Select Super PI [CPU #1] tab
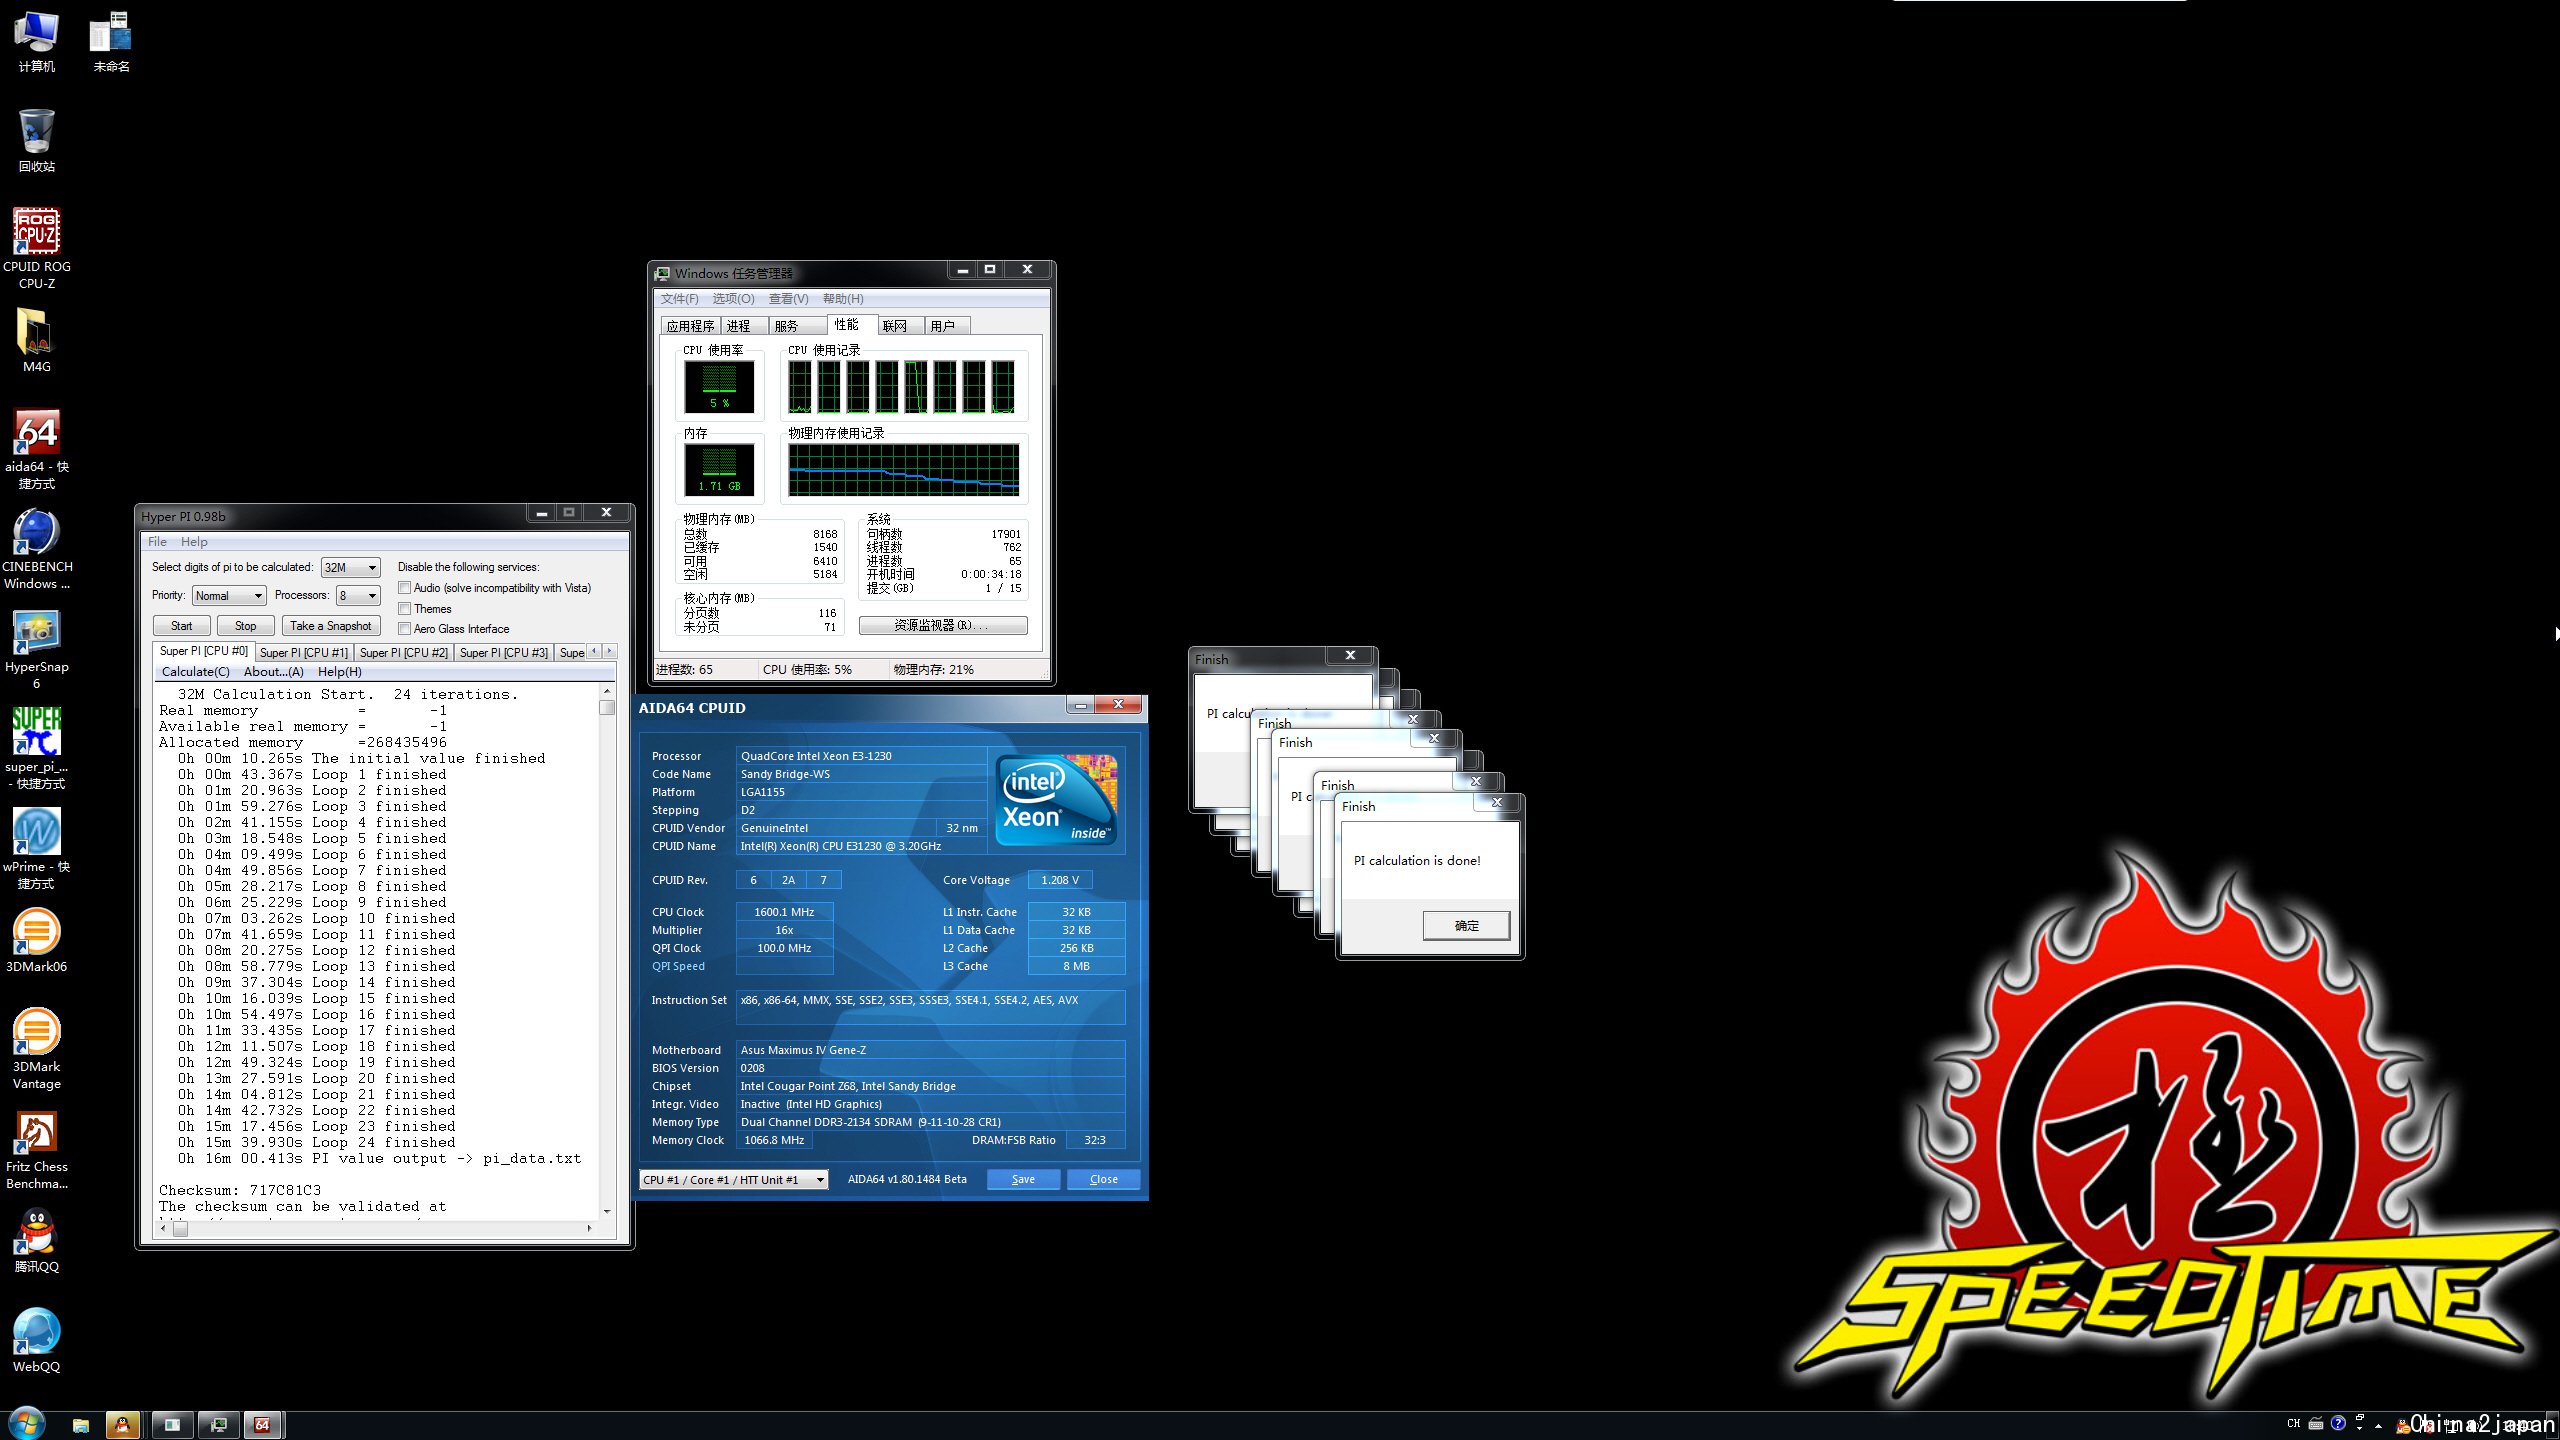The height and width of the screenshot is (1440, 2560). click(304, 653)
